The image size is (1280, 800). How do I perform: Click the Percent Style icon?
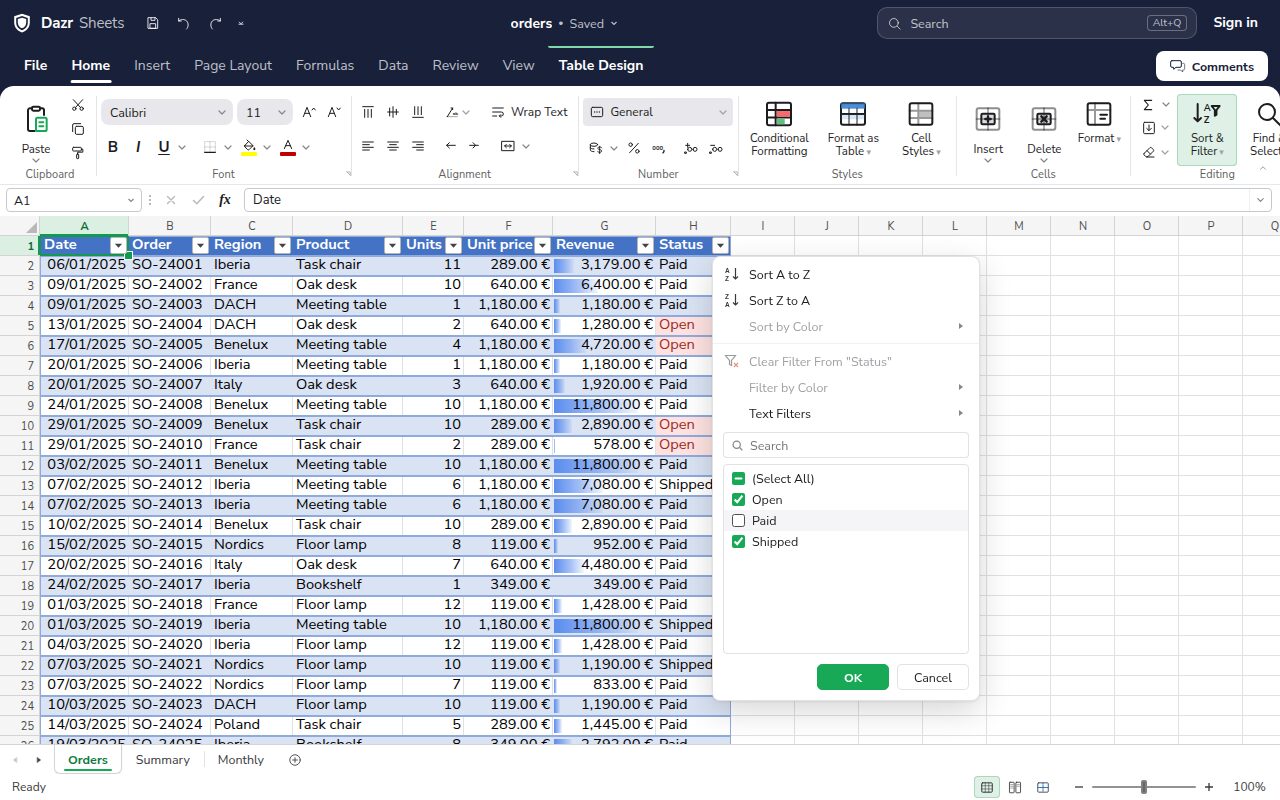click(x=634, y=148)
